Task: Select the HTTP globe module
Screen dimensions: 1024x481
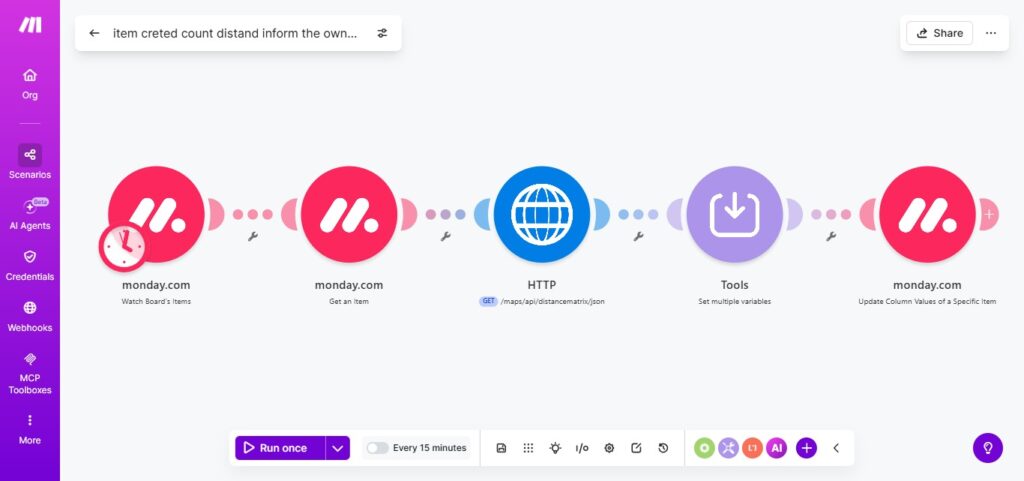Action: click(x=542, y=215)
